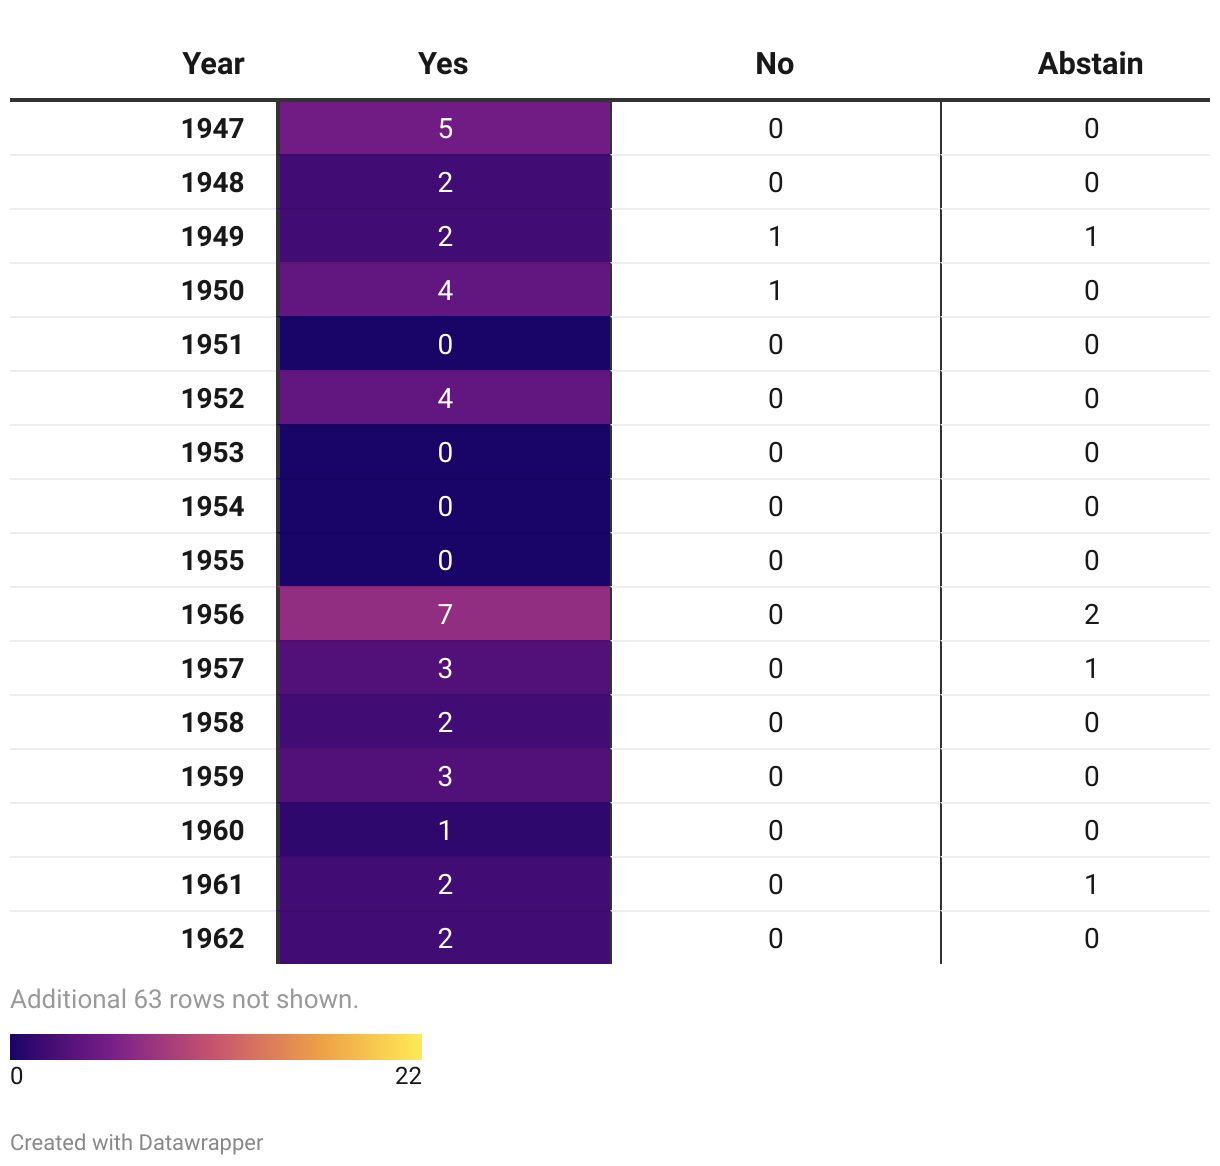Click the 1962 year row label
The height and width of the screenshot is (1166, 1220).
click(212, 938)
